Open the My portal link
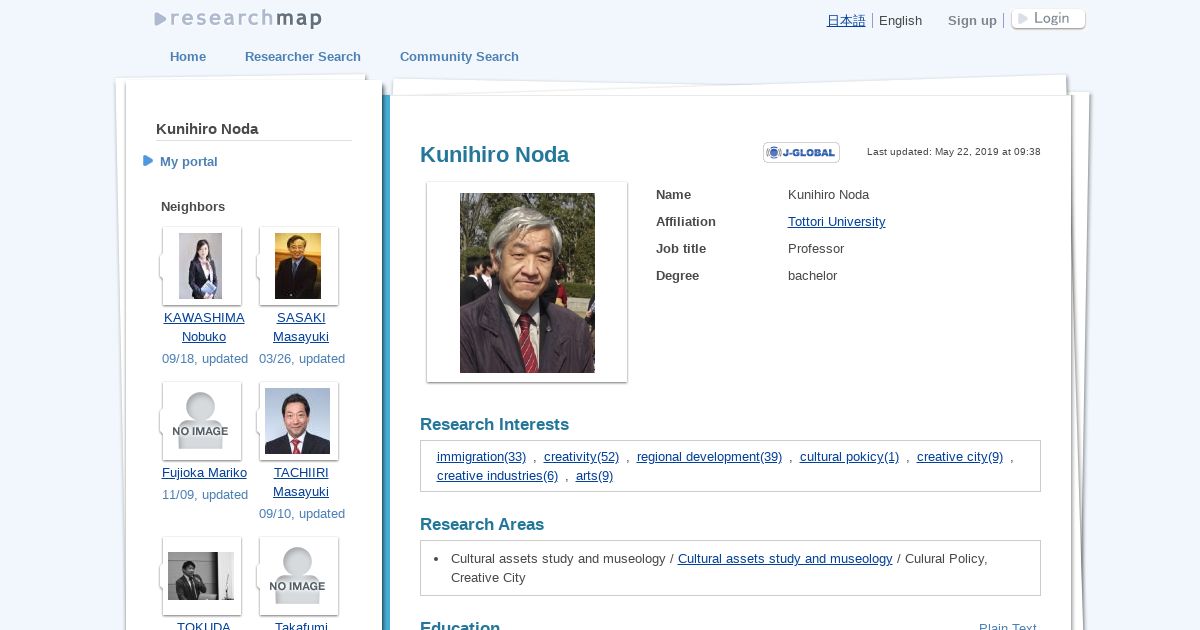Screen dimensions: 1200x630 tap(189, 161)
